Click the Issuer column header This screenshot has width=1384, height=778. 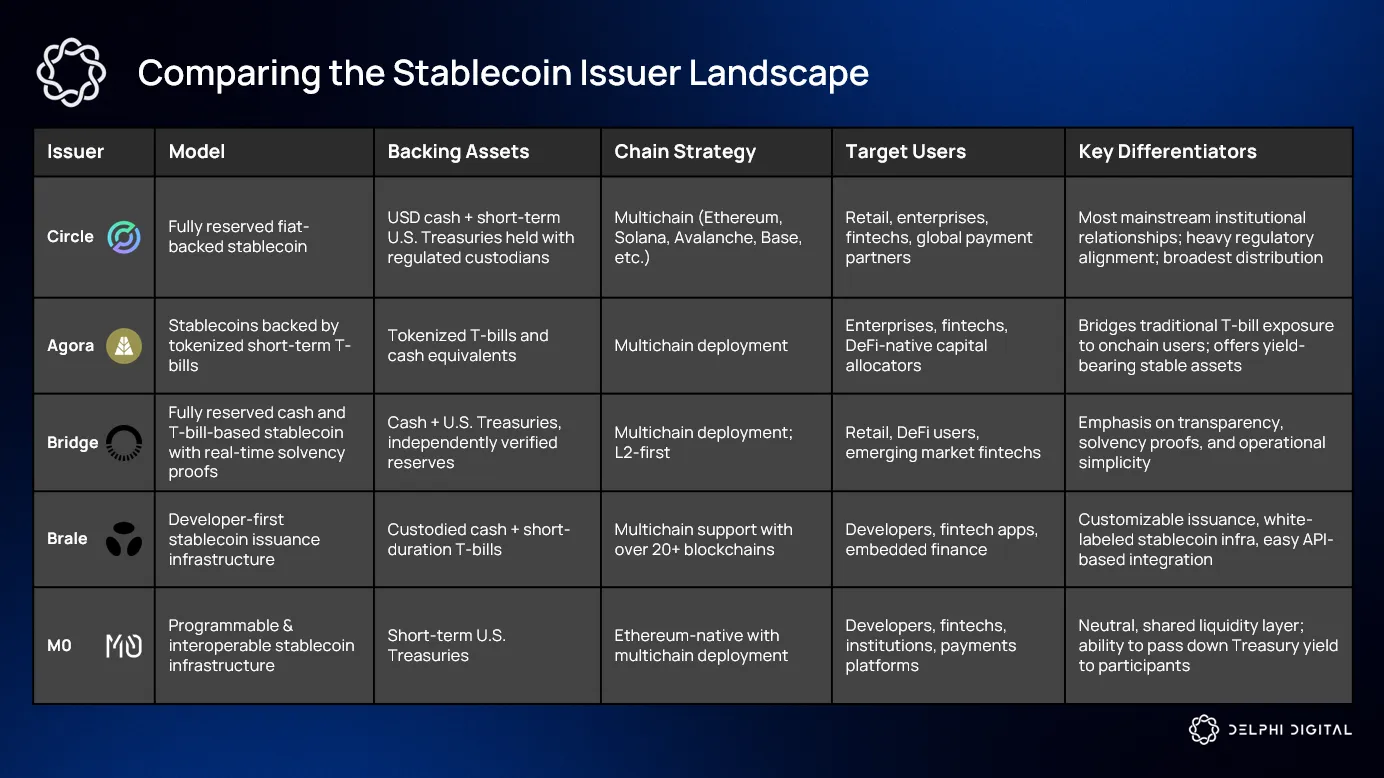coord(76,152)
